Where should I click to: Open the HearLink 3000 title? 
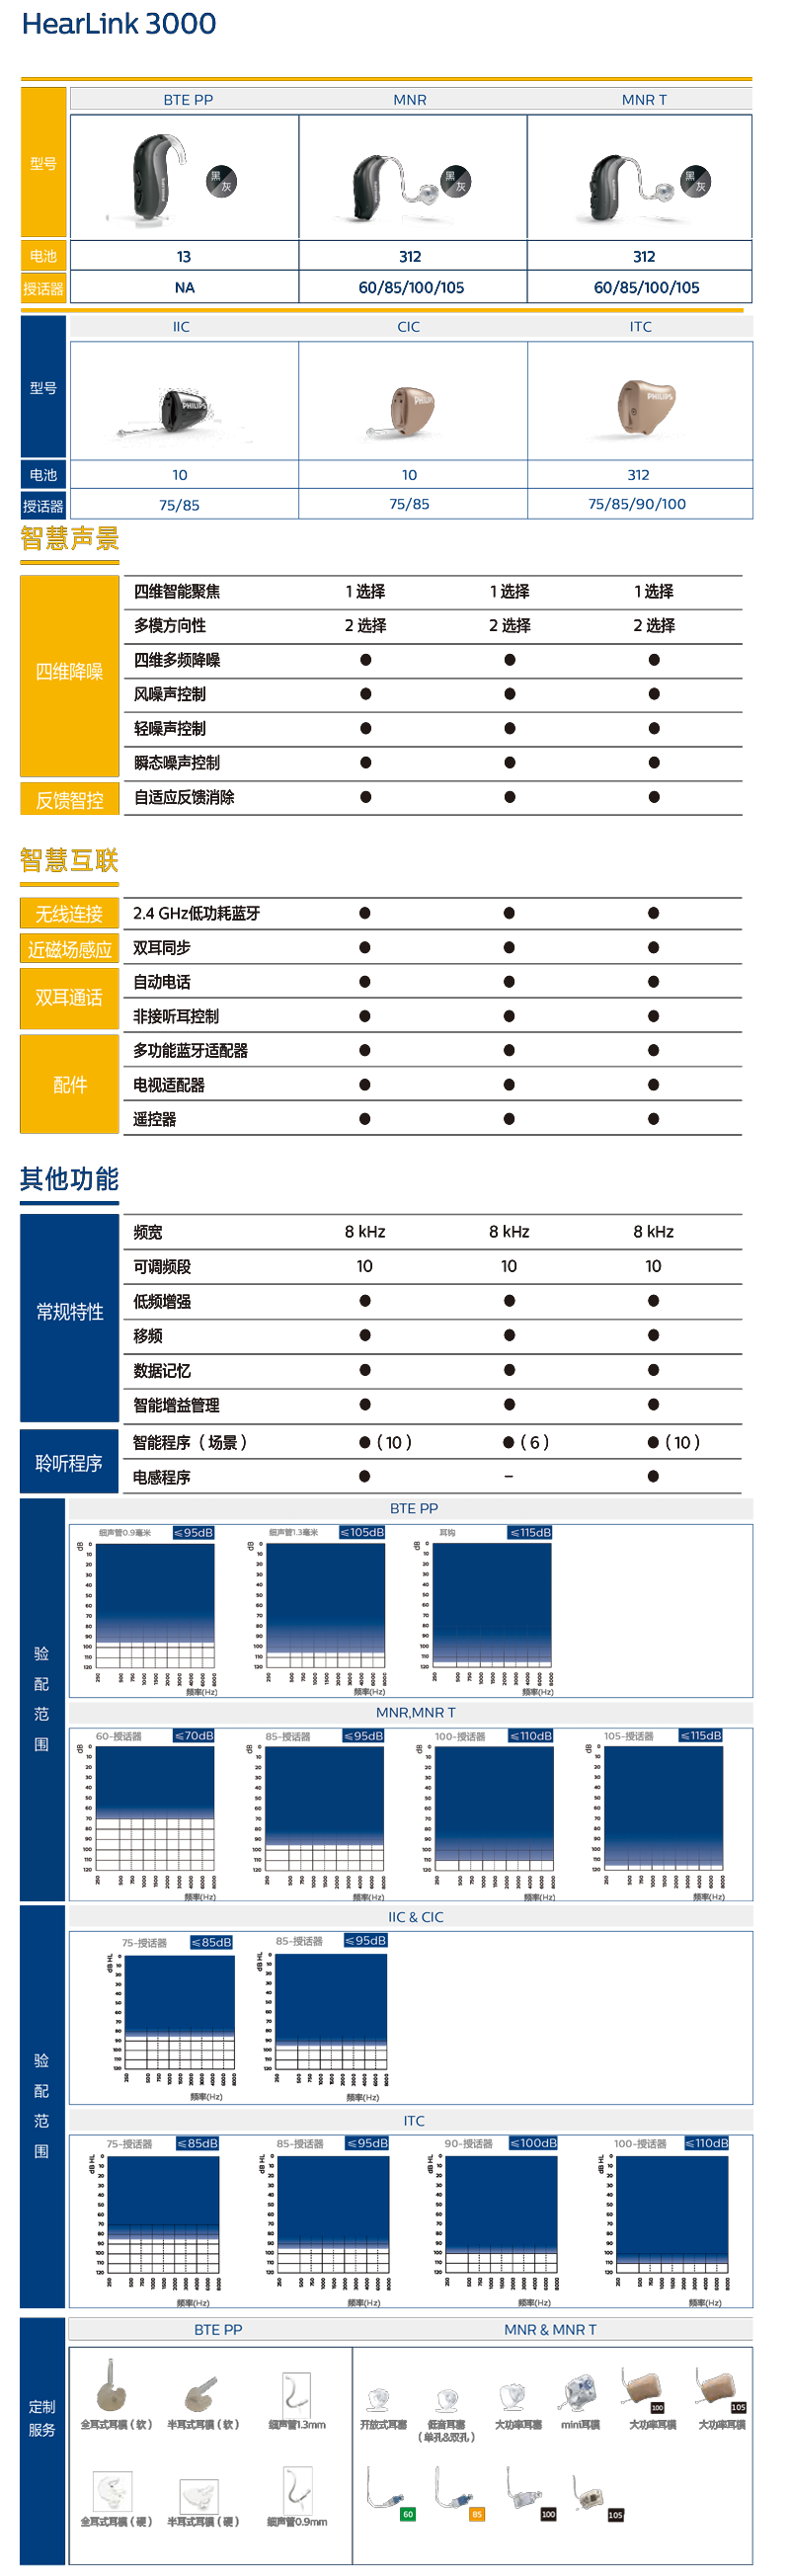click(119, 25)
